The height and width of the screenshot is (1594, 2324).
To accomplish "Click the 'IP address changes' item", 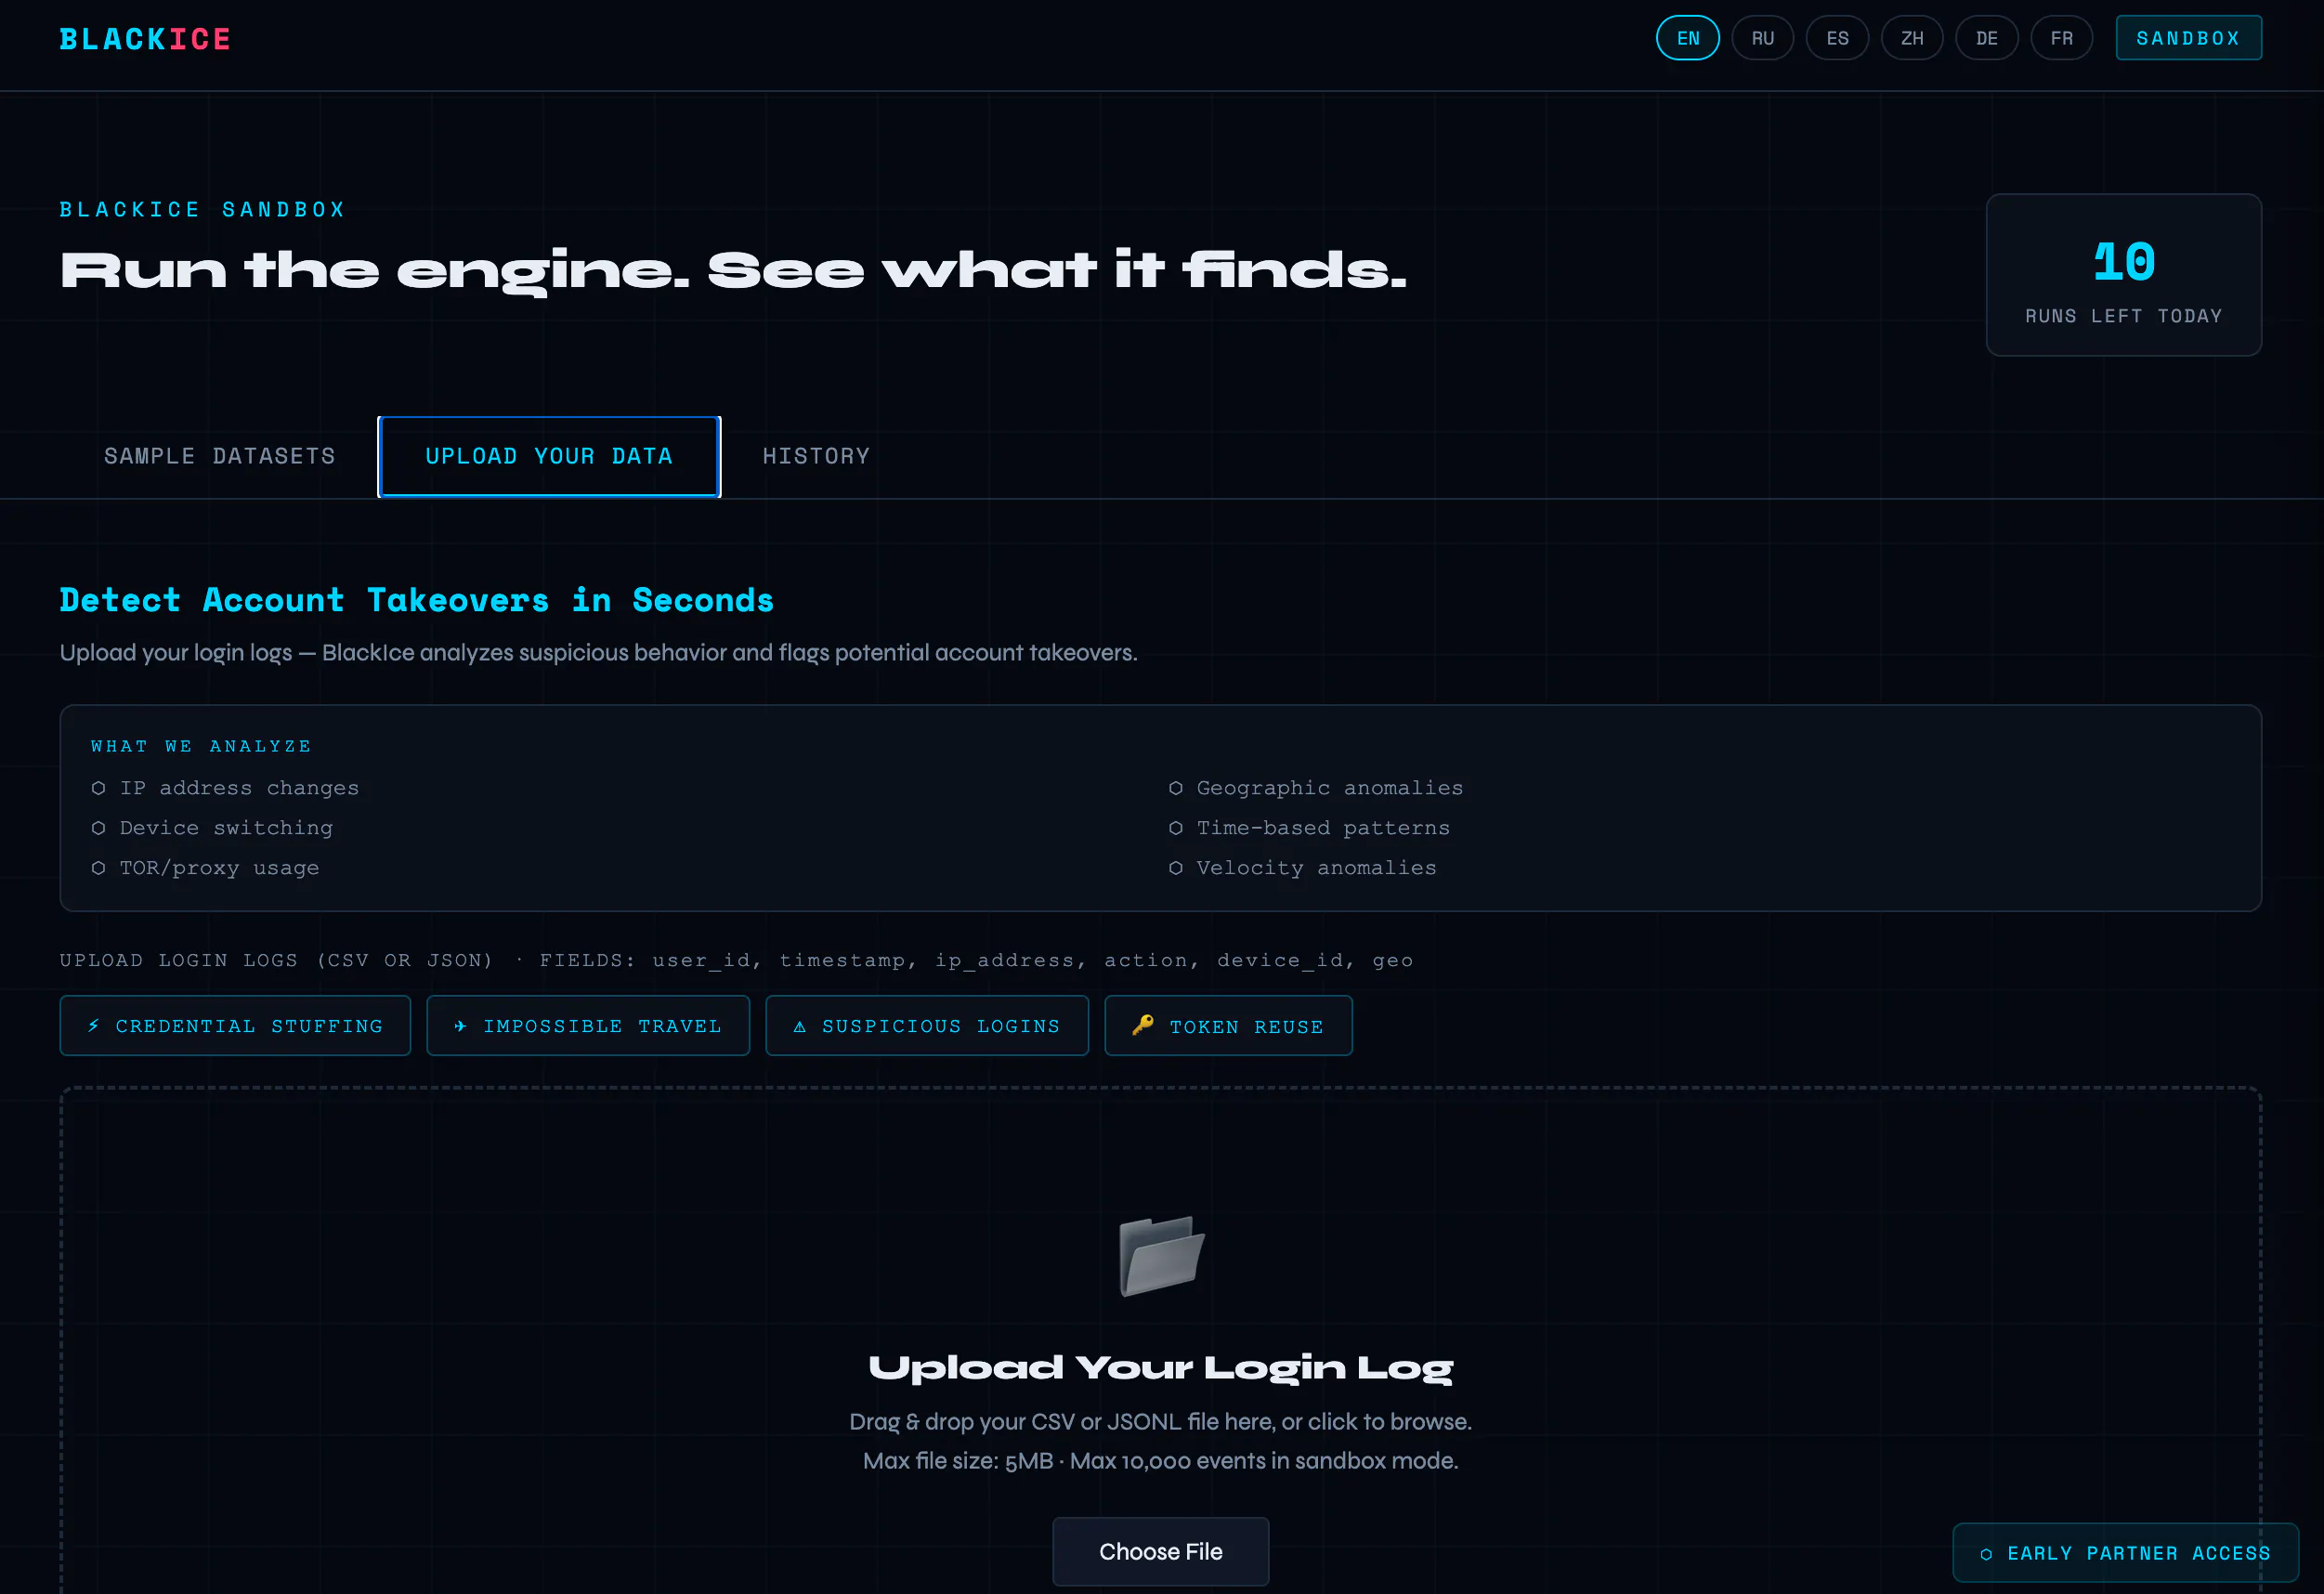I will [239, 788].
